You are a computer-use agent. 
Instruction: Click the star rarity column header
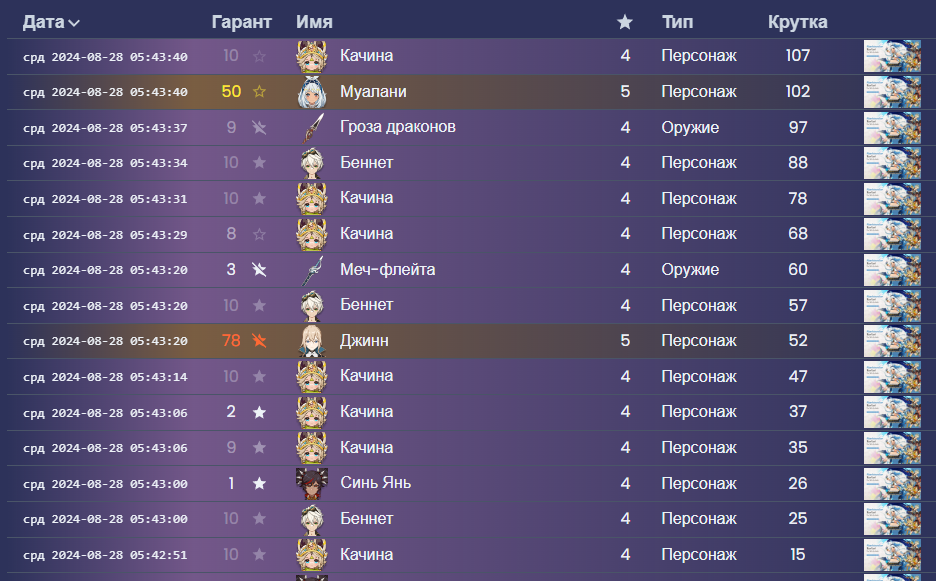tap(625, 22)
